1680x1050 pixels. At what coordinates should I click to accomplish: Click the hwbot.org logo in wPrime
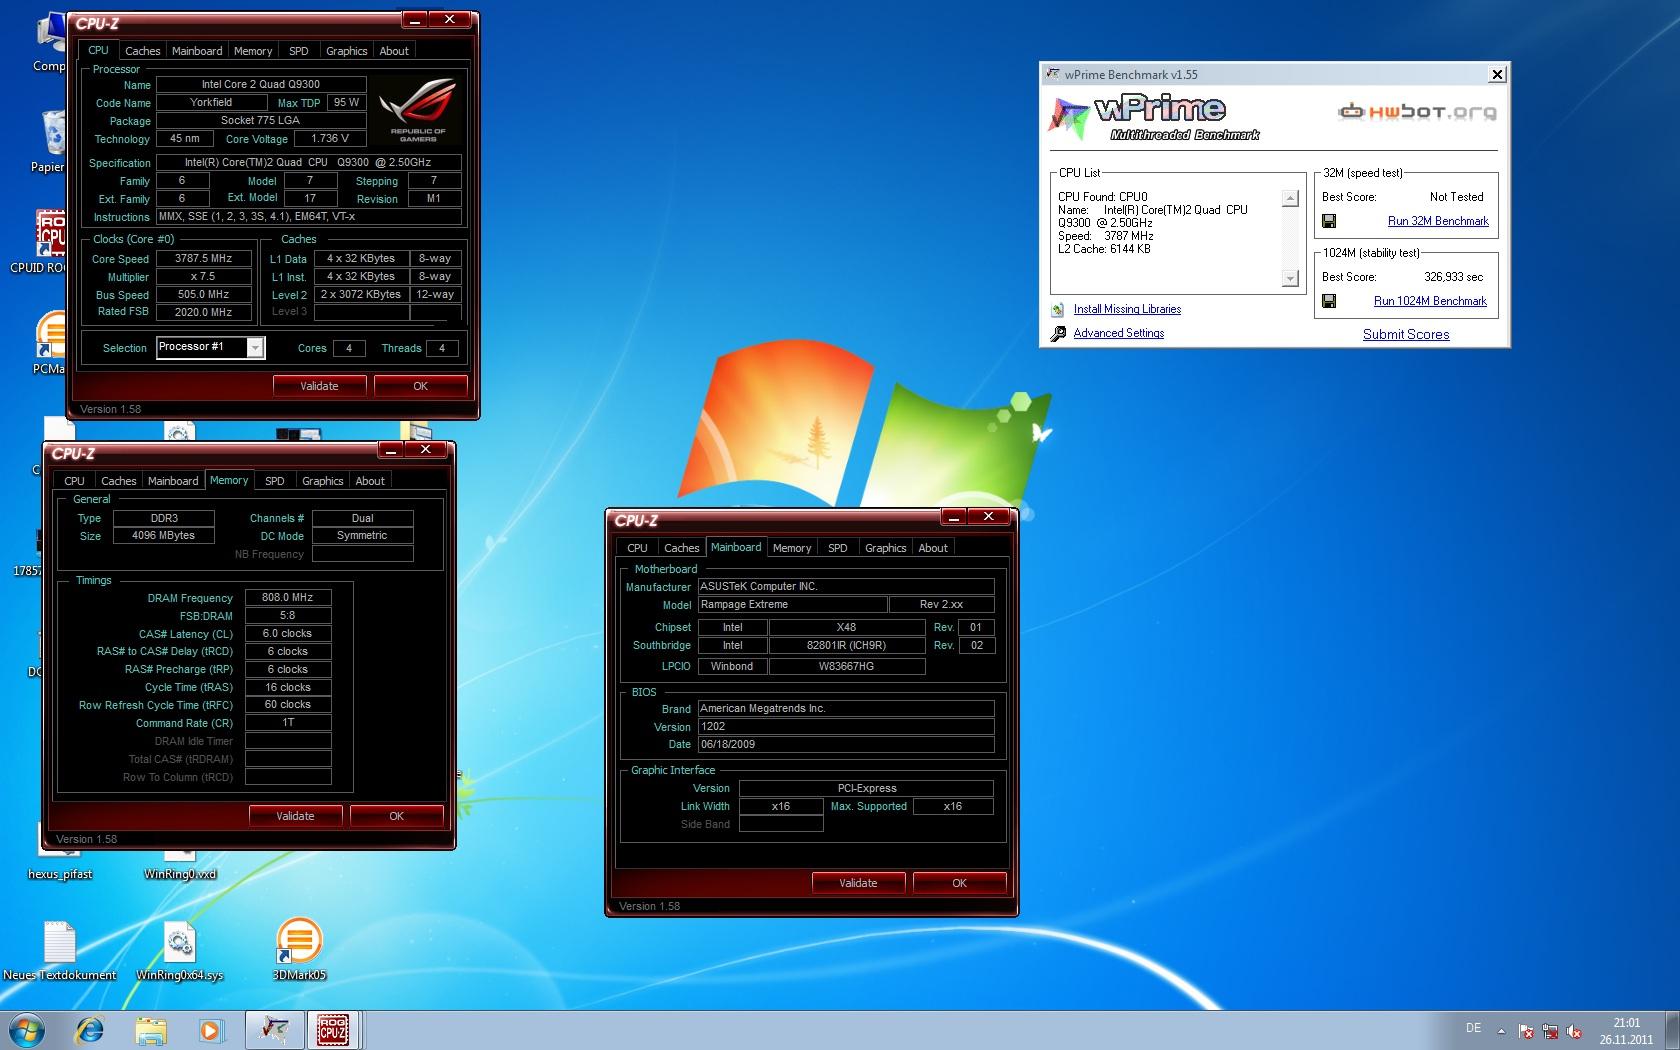1417,112
